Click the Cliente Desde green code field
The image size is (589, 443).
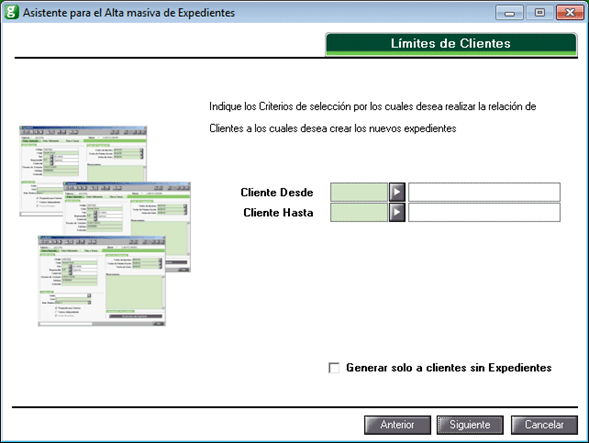tap(359, 192)
